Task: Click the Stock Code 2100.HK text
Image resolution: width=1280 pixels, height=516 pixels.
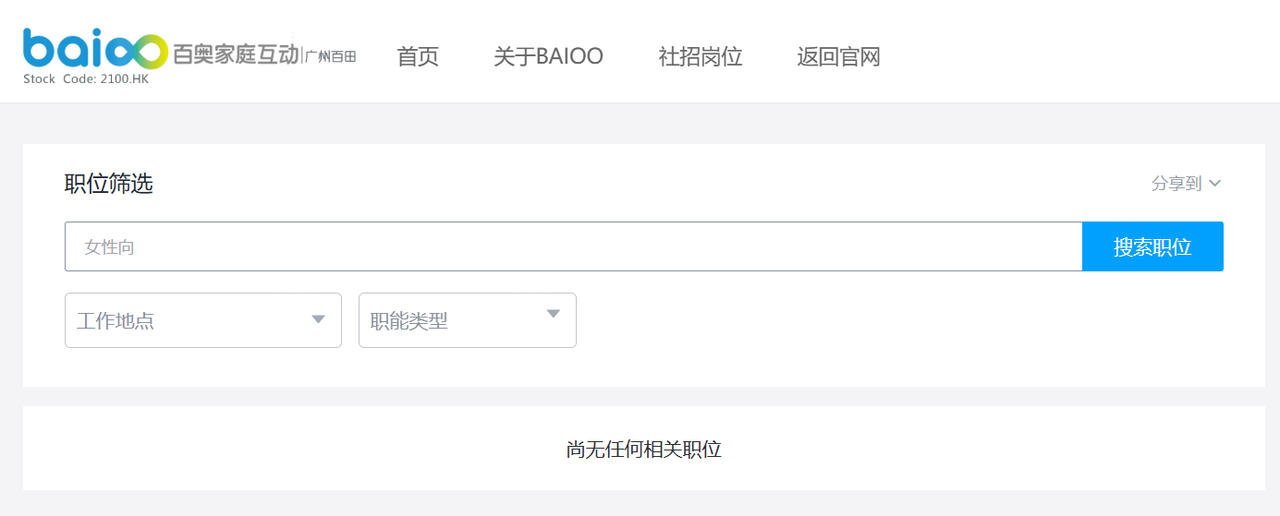Action: [x=86, y=79]
